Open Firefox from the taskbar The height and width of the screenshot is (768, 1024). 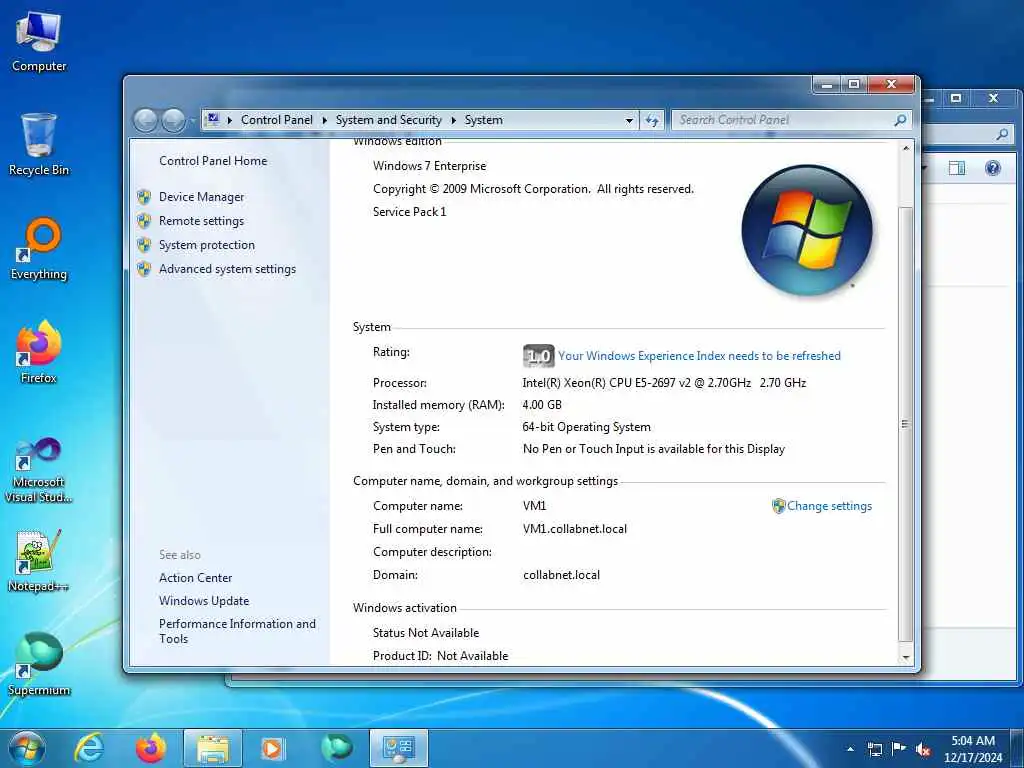click(x=150, y=748)
